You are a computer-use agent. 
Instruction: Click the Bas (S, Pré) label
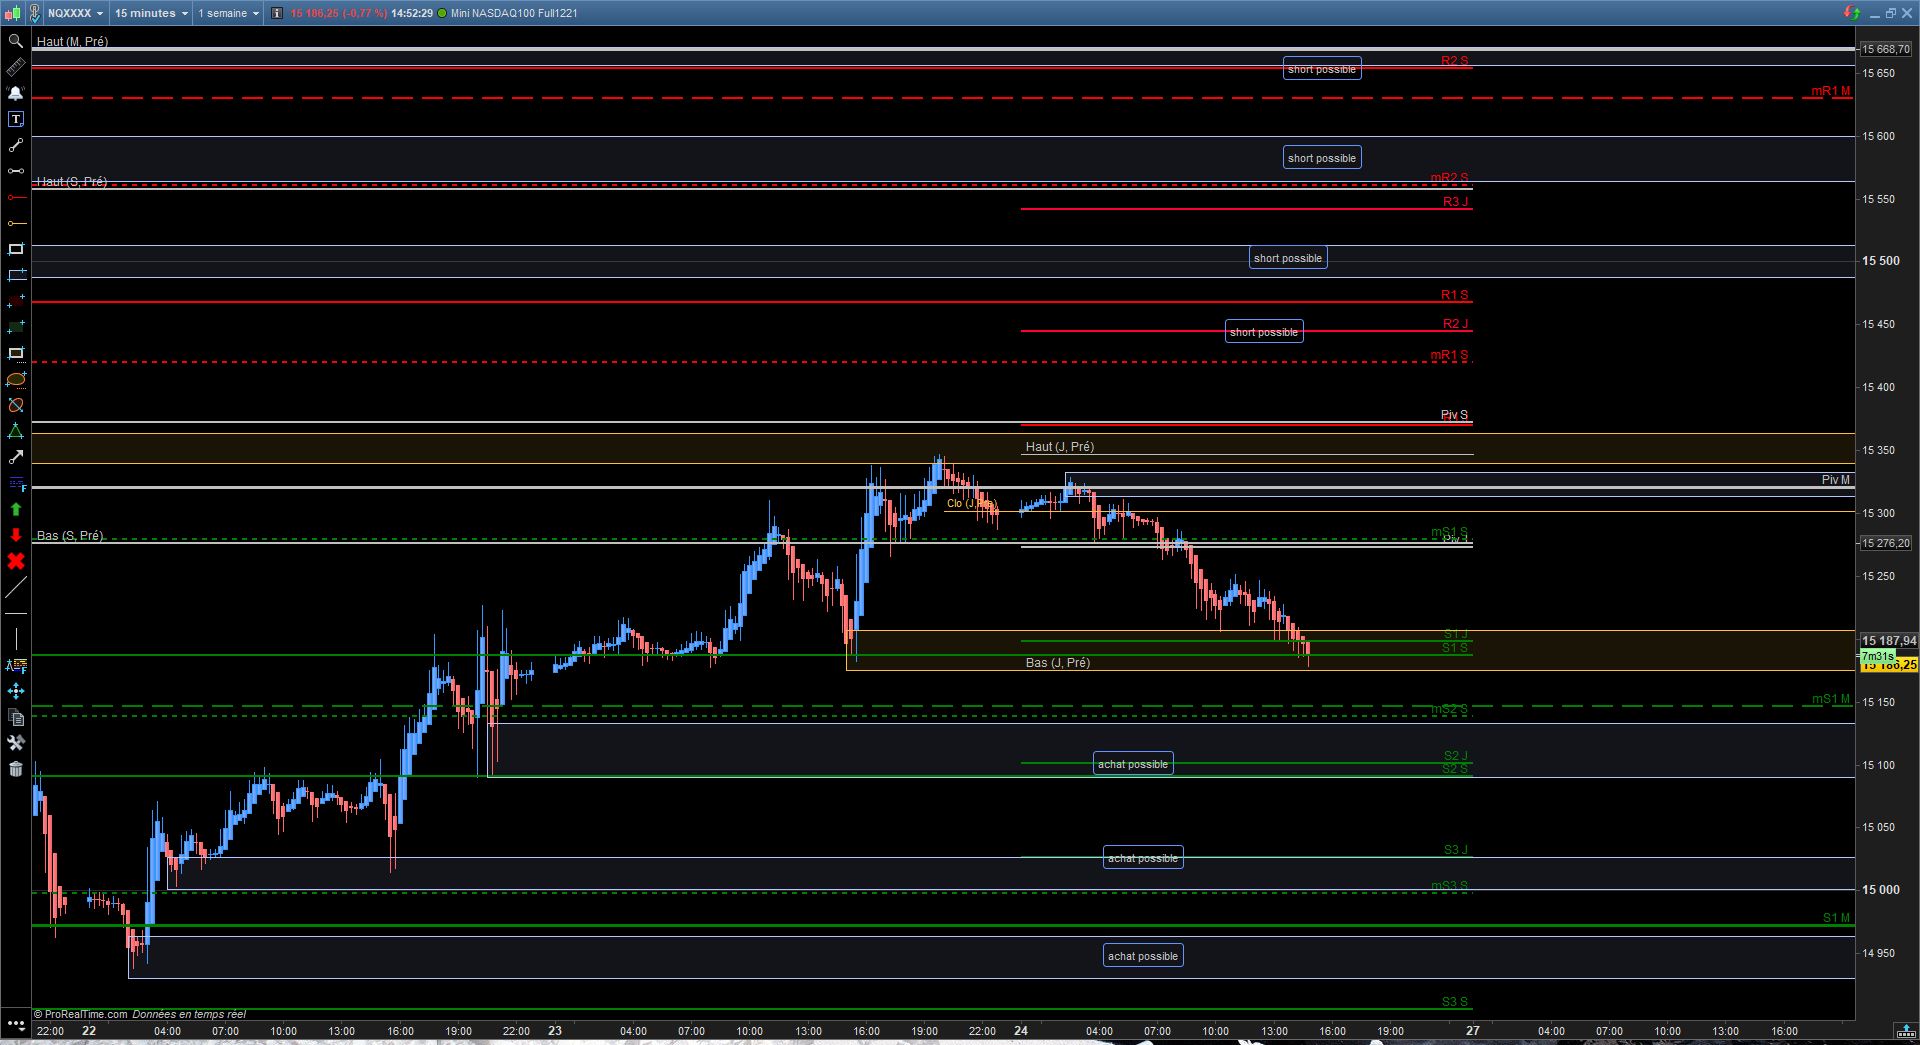[x=70, y=536]
